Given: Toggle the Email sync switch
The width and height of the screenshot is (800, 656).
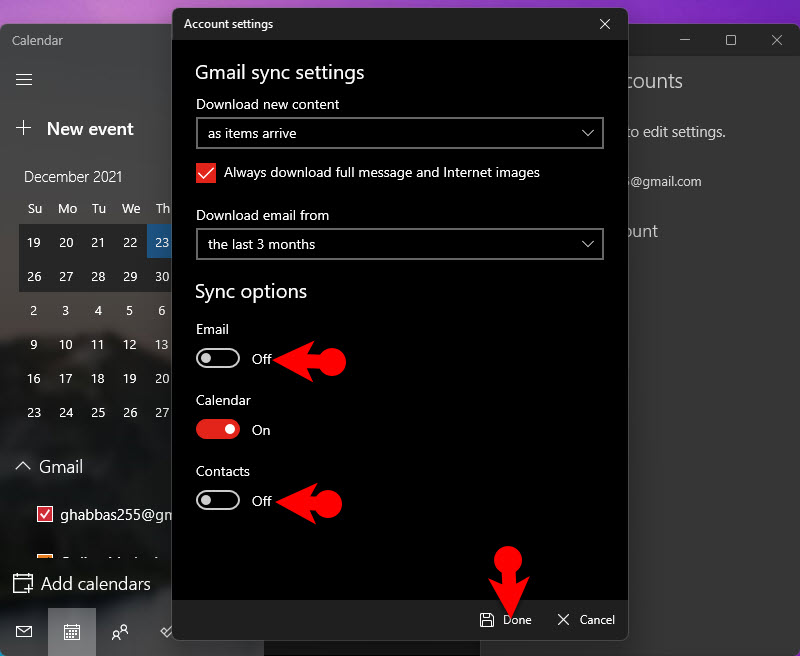Looking at the screenshot, I should click(218, 358).
